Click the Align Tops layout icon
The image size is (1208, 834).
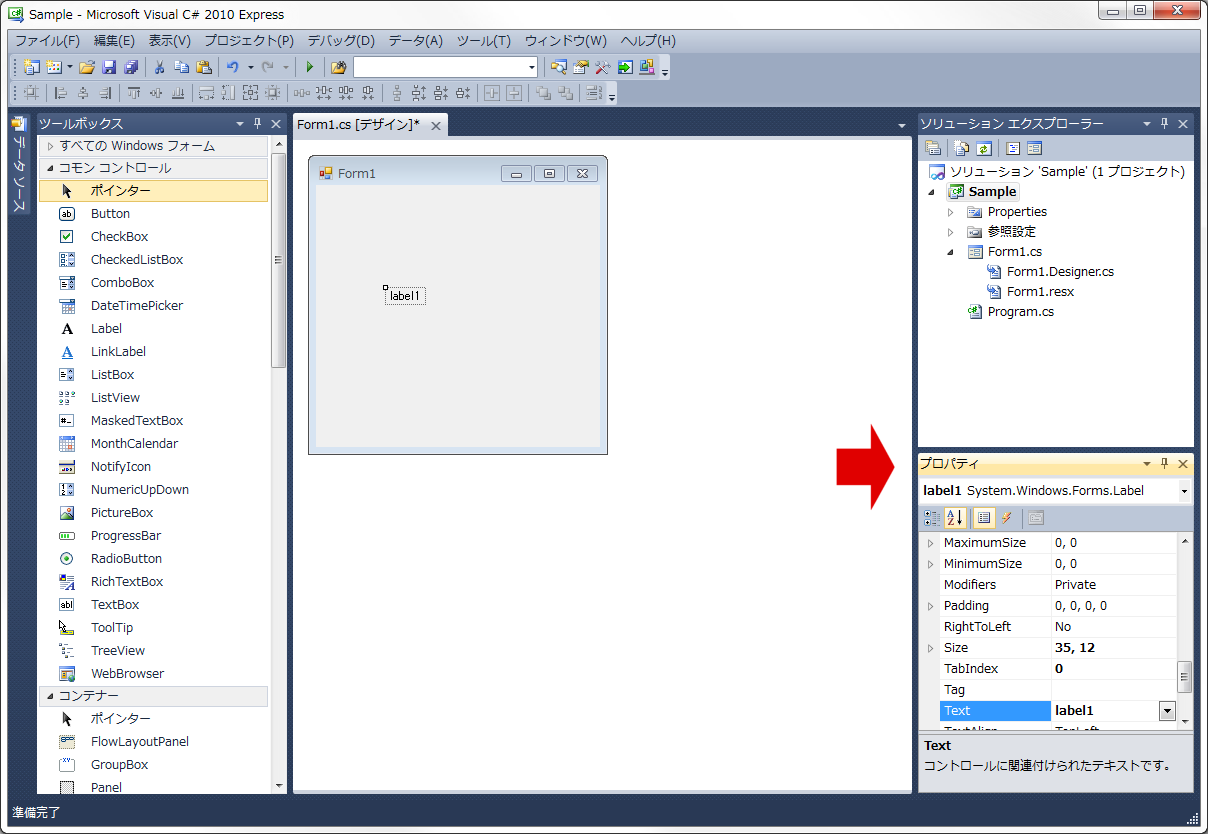point(134,93)
